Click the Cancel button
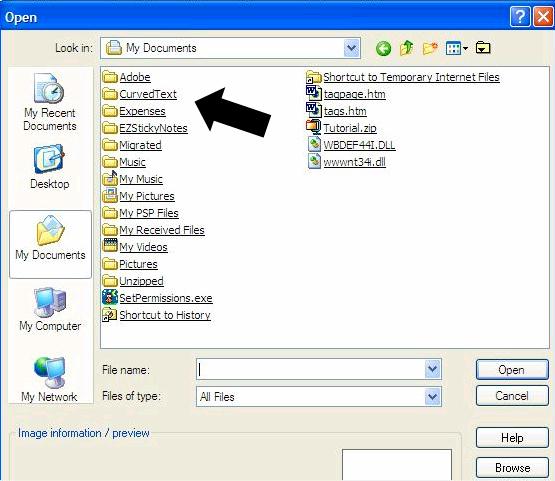This screenshot has height=481, width=555. (x=512, y=396)
